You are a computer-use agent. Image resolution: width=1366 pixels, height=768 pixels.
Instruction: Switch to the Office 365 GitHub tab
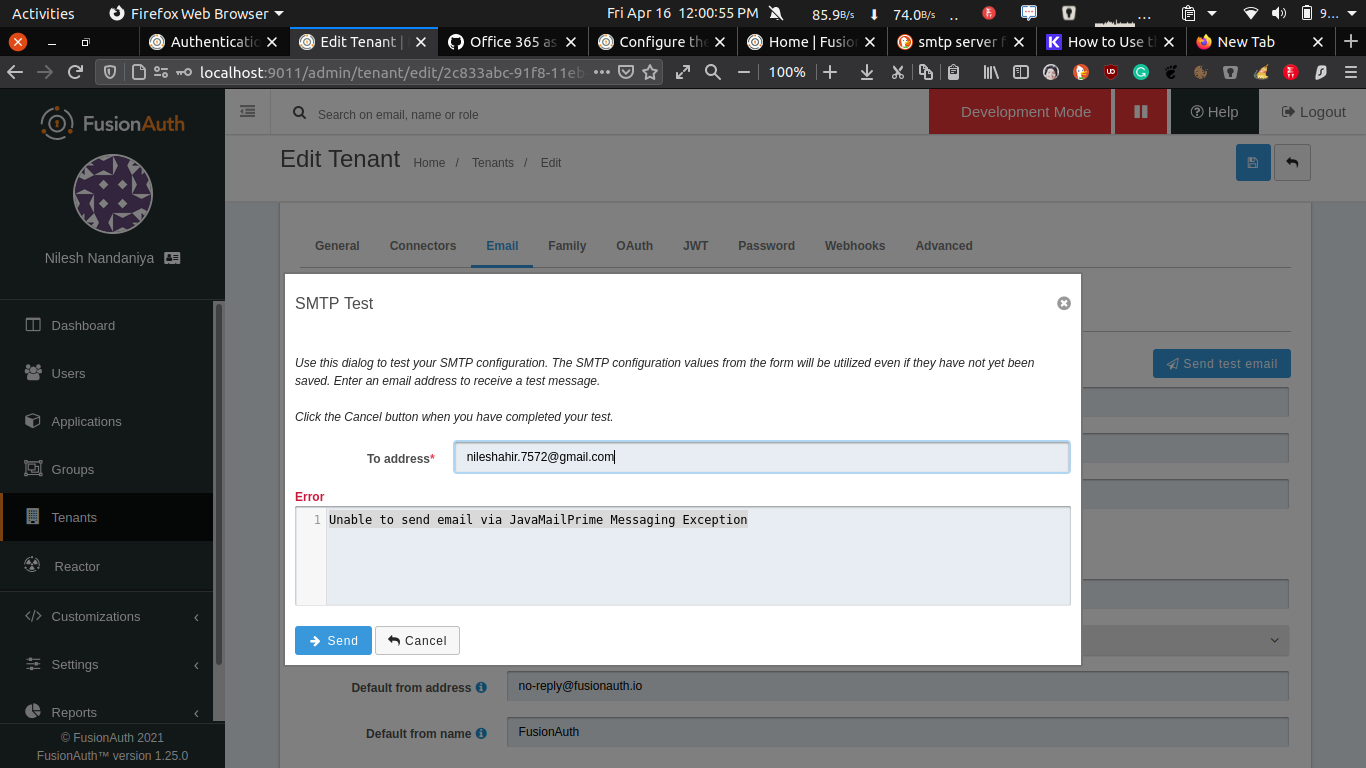512,42
